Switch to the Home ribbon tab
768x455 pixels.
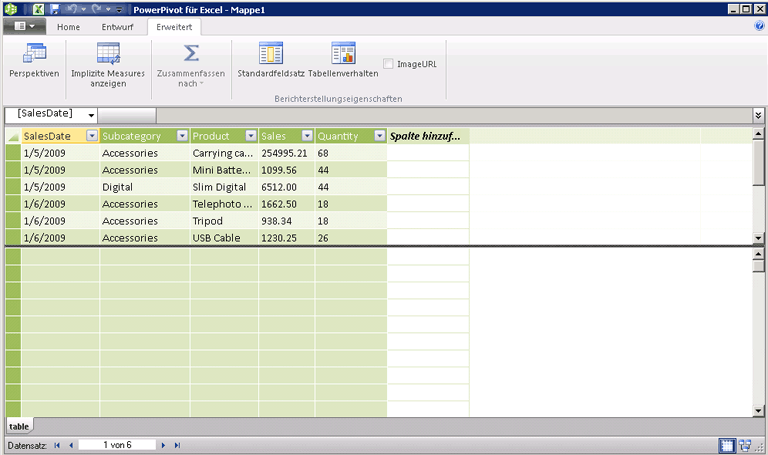(x=68, y=27)
